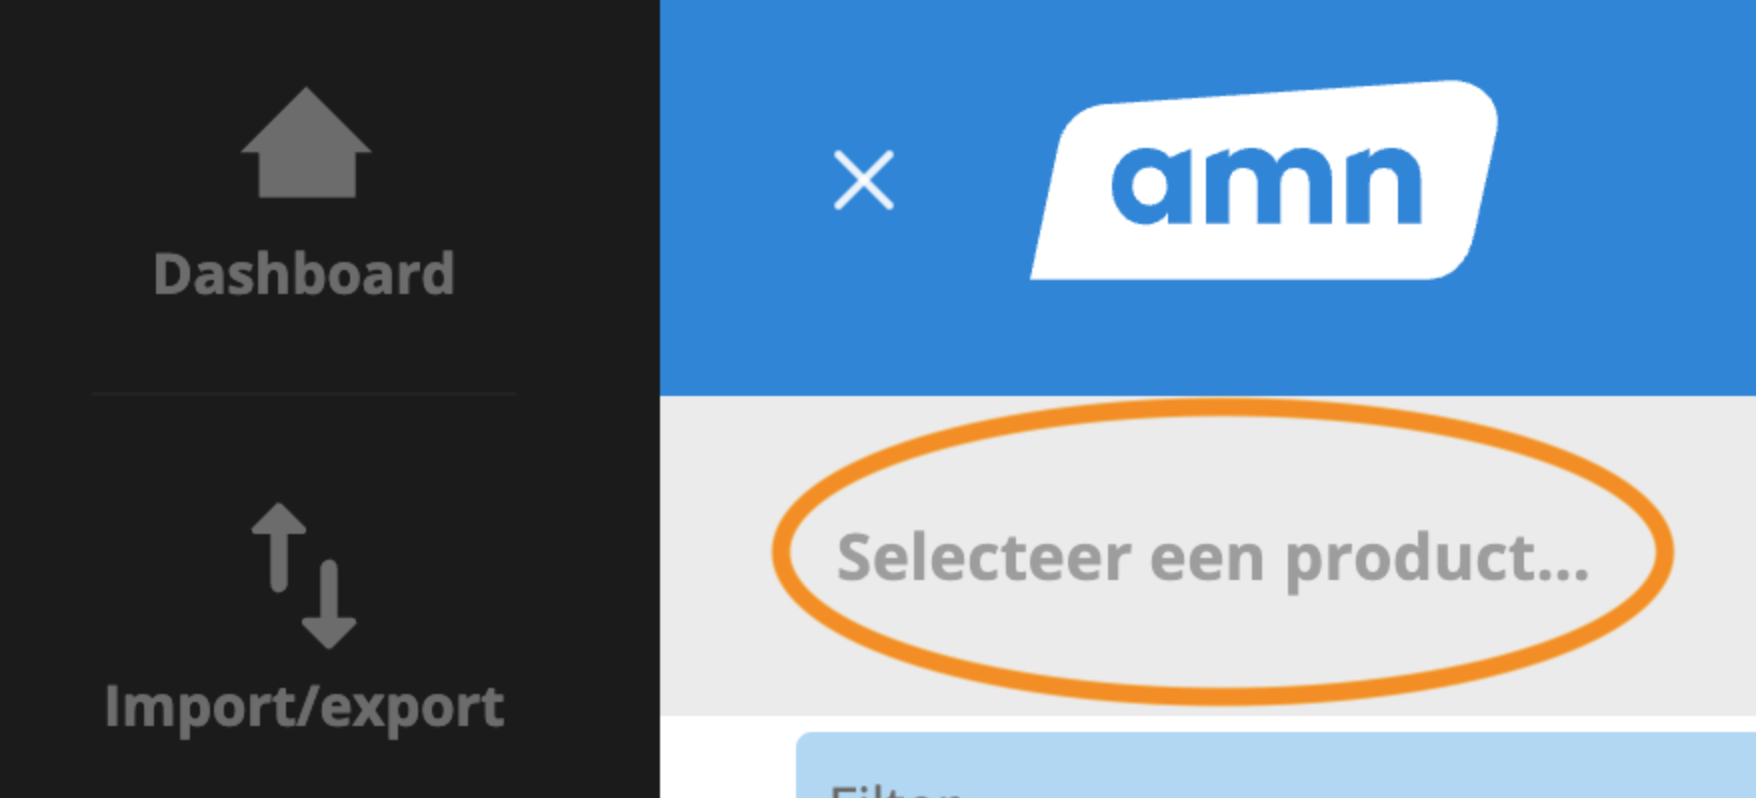Select the Dashboard label in the sidebar
The image size is (1756, 798).
tap(304, 273)
